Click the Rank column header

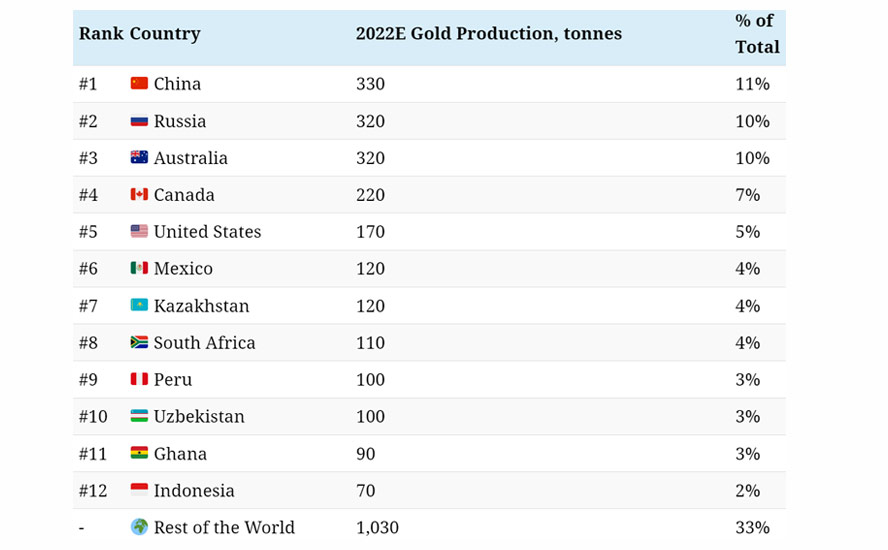point(101,34)
